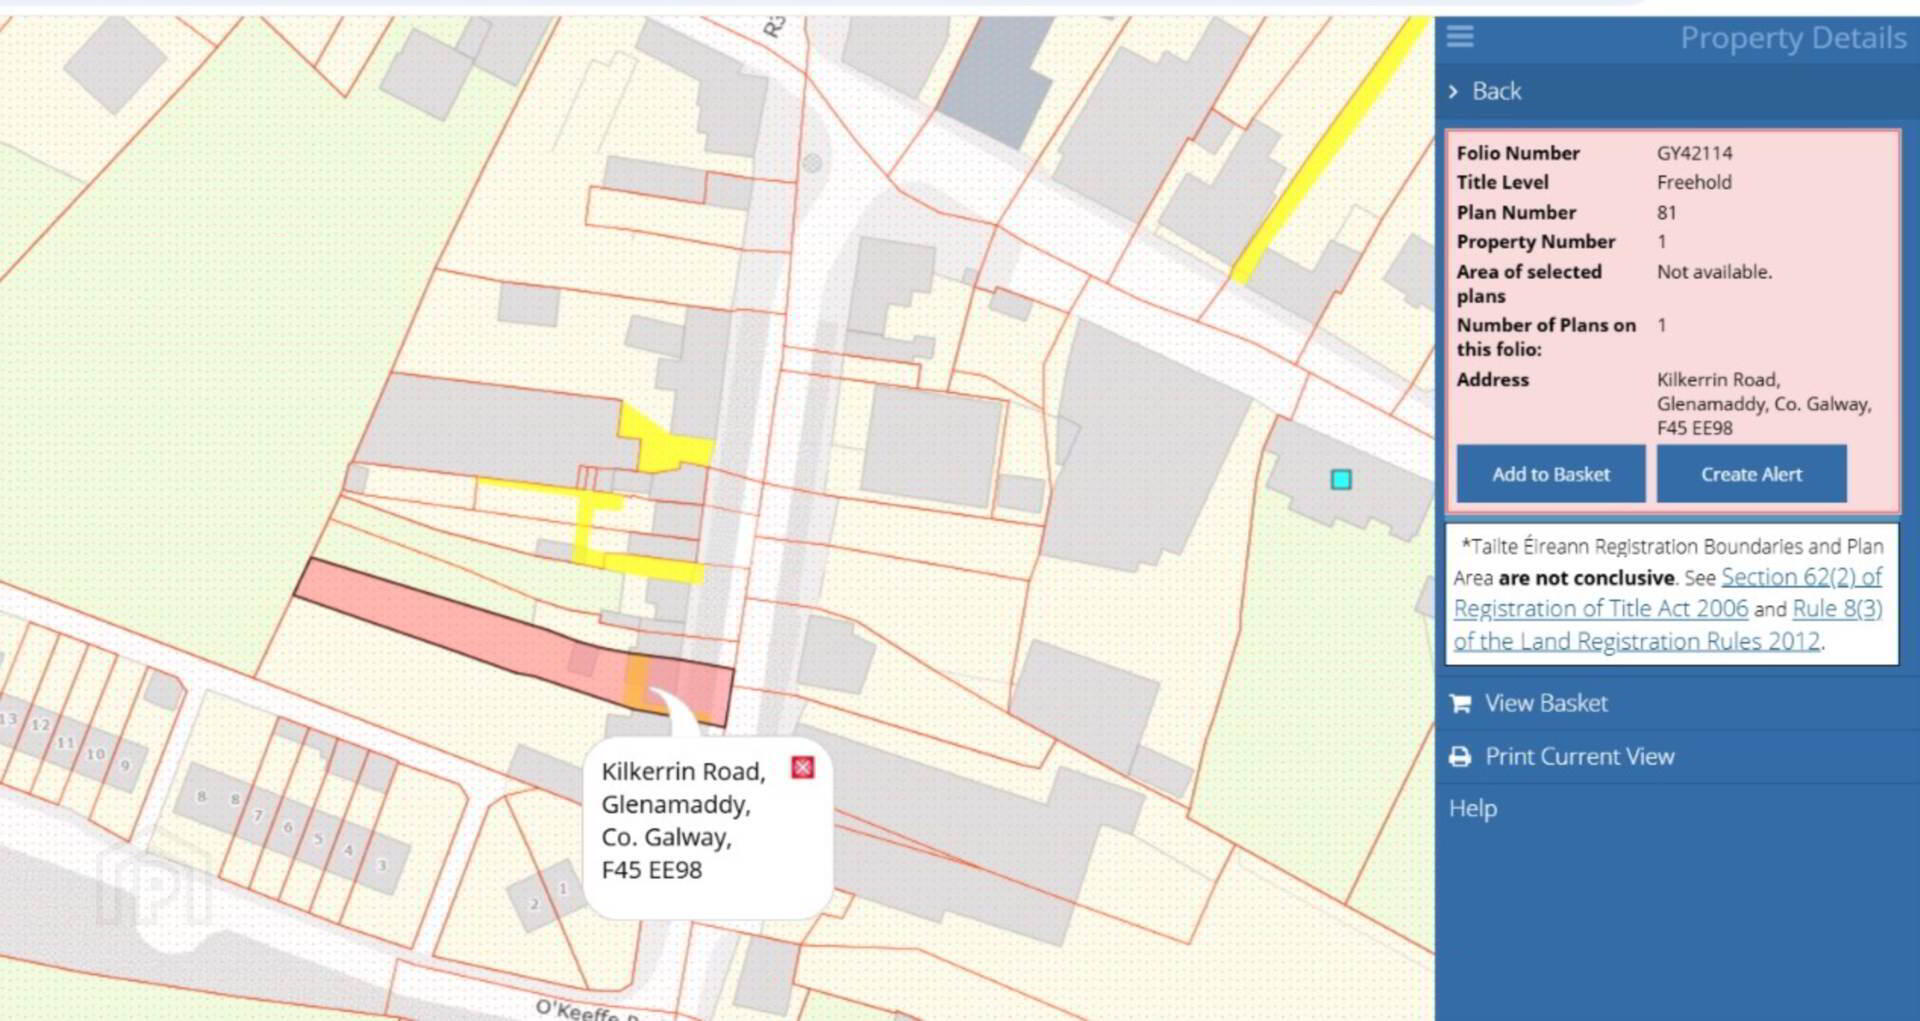Open View Basket menu item
The image size is (1920, 1021).
click(1546, 703)
